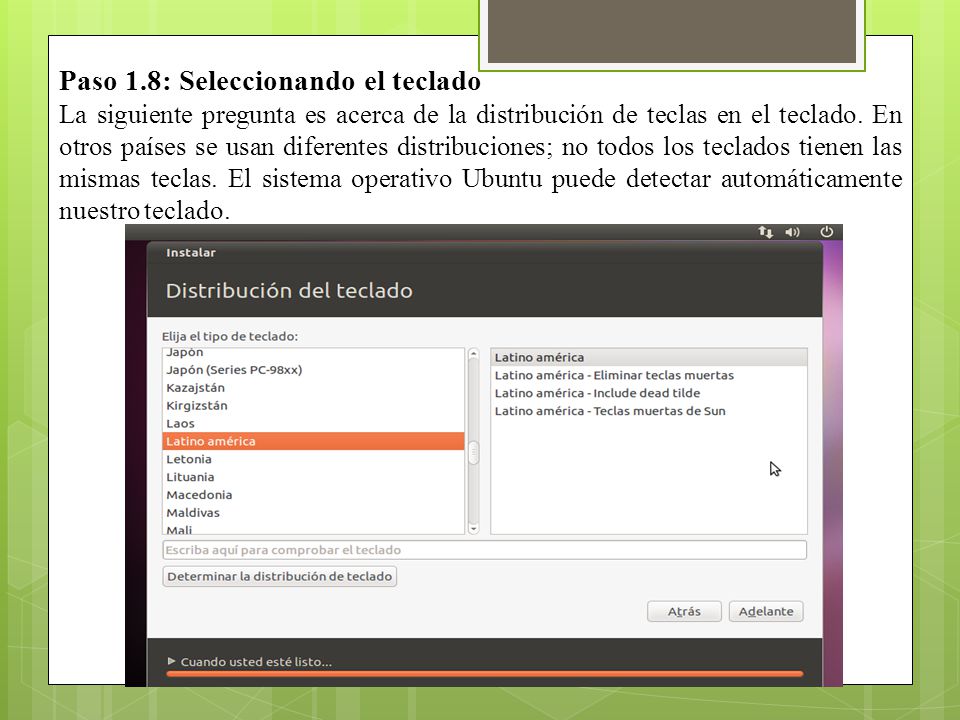Screen dimensions: 960x720
Task: Focus the 'Escriba aquí para comprobar el teclado' field
Action: click(484, 550)
